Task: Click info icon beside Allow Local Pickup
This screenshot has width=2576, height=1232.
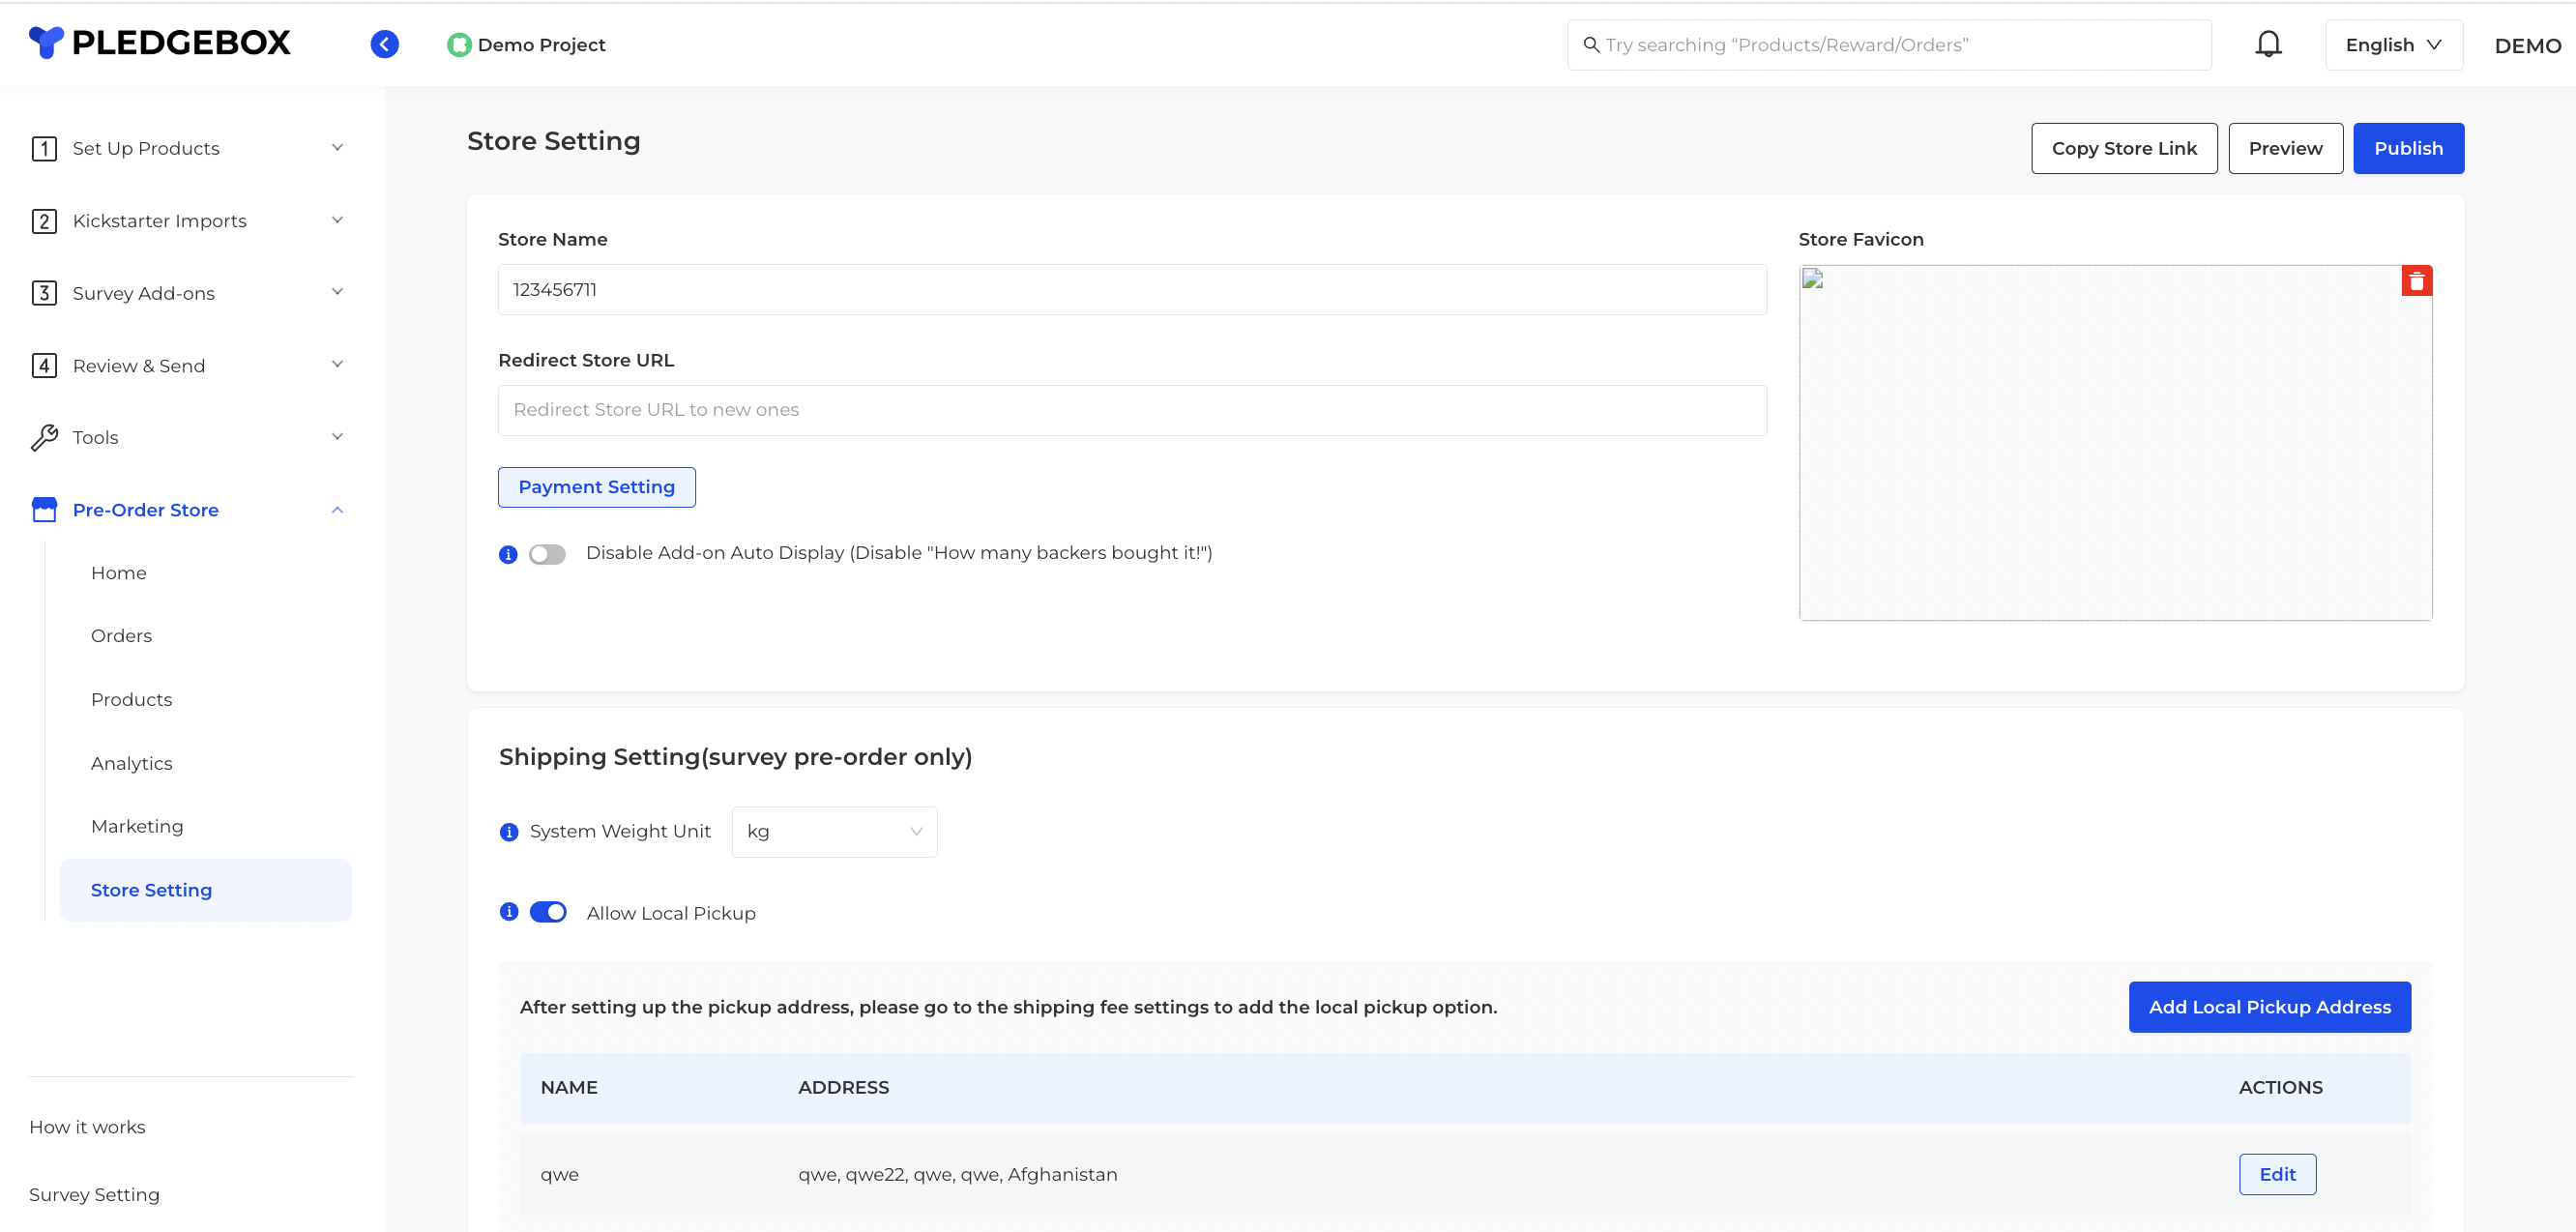Action: coord(509,912)
